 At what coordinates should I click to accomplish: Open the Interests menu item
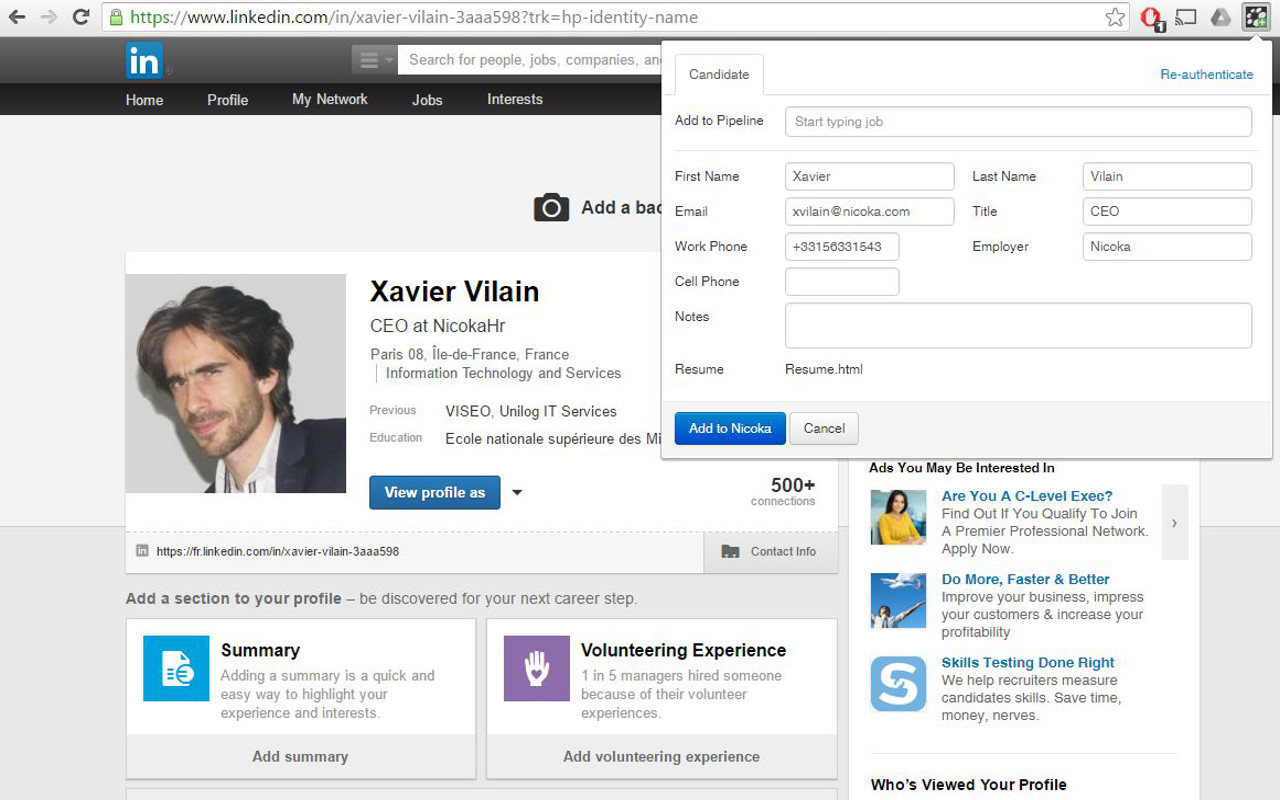pyautogui.click(x=515, y=100)
